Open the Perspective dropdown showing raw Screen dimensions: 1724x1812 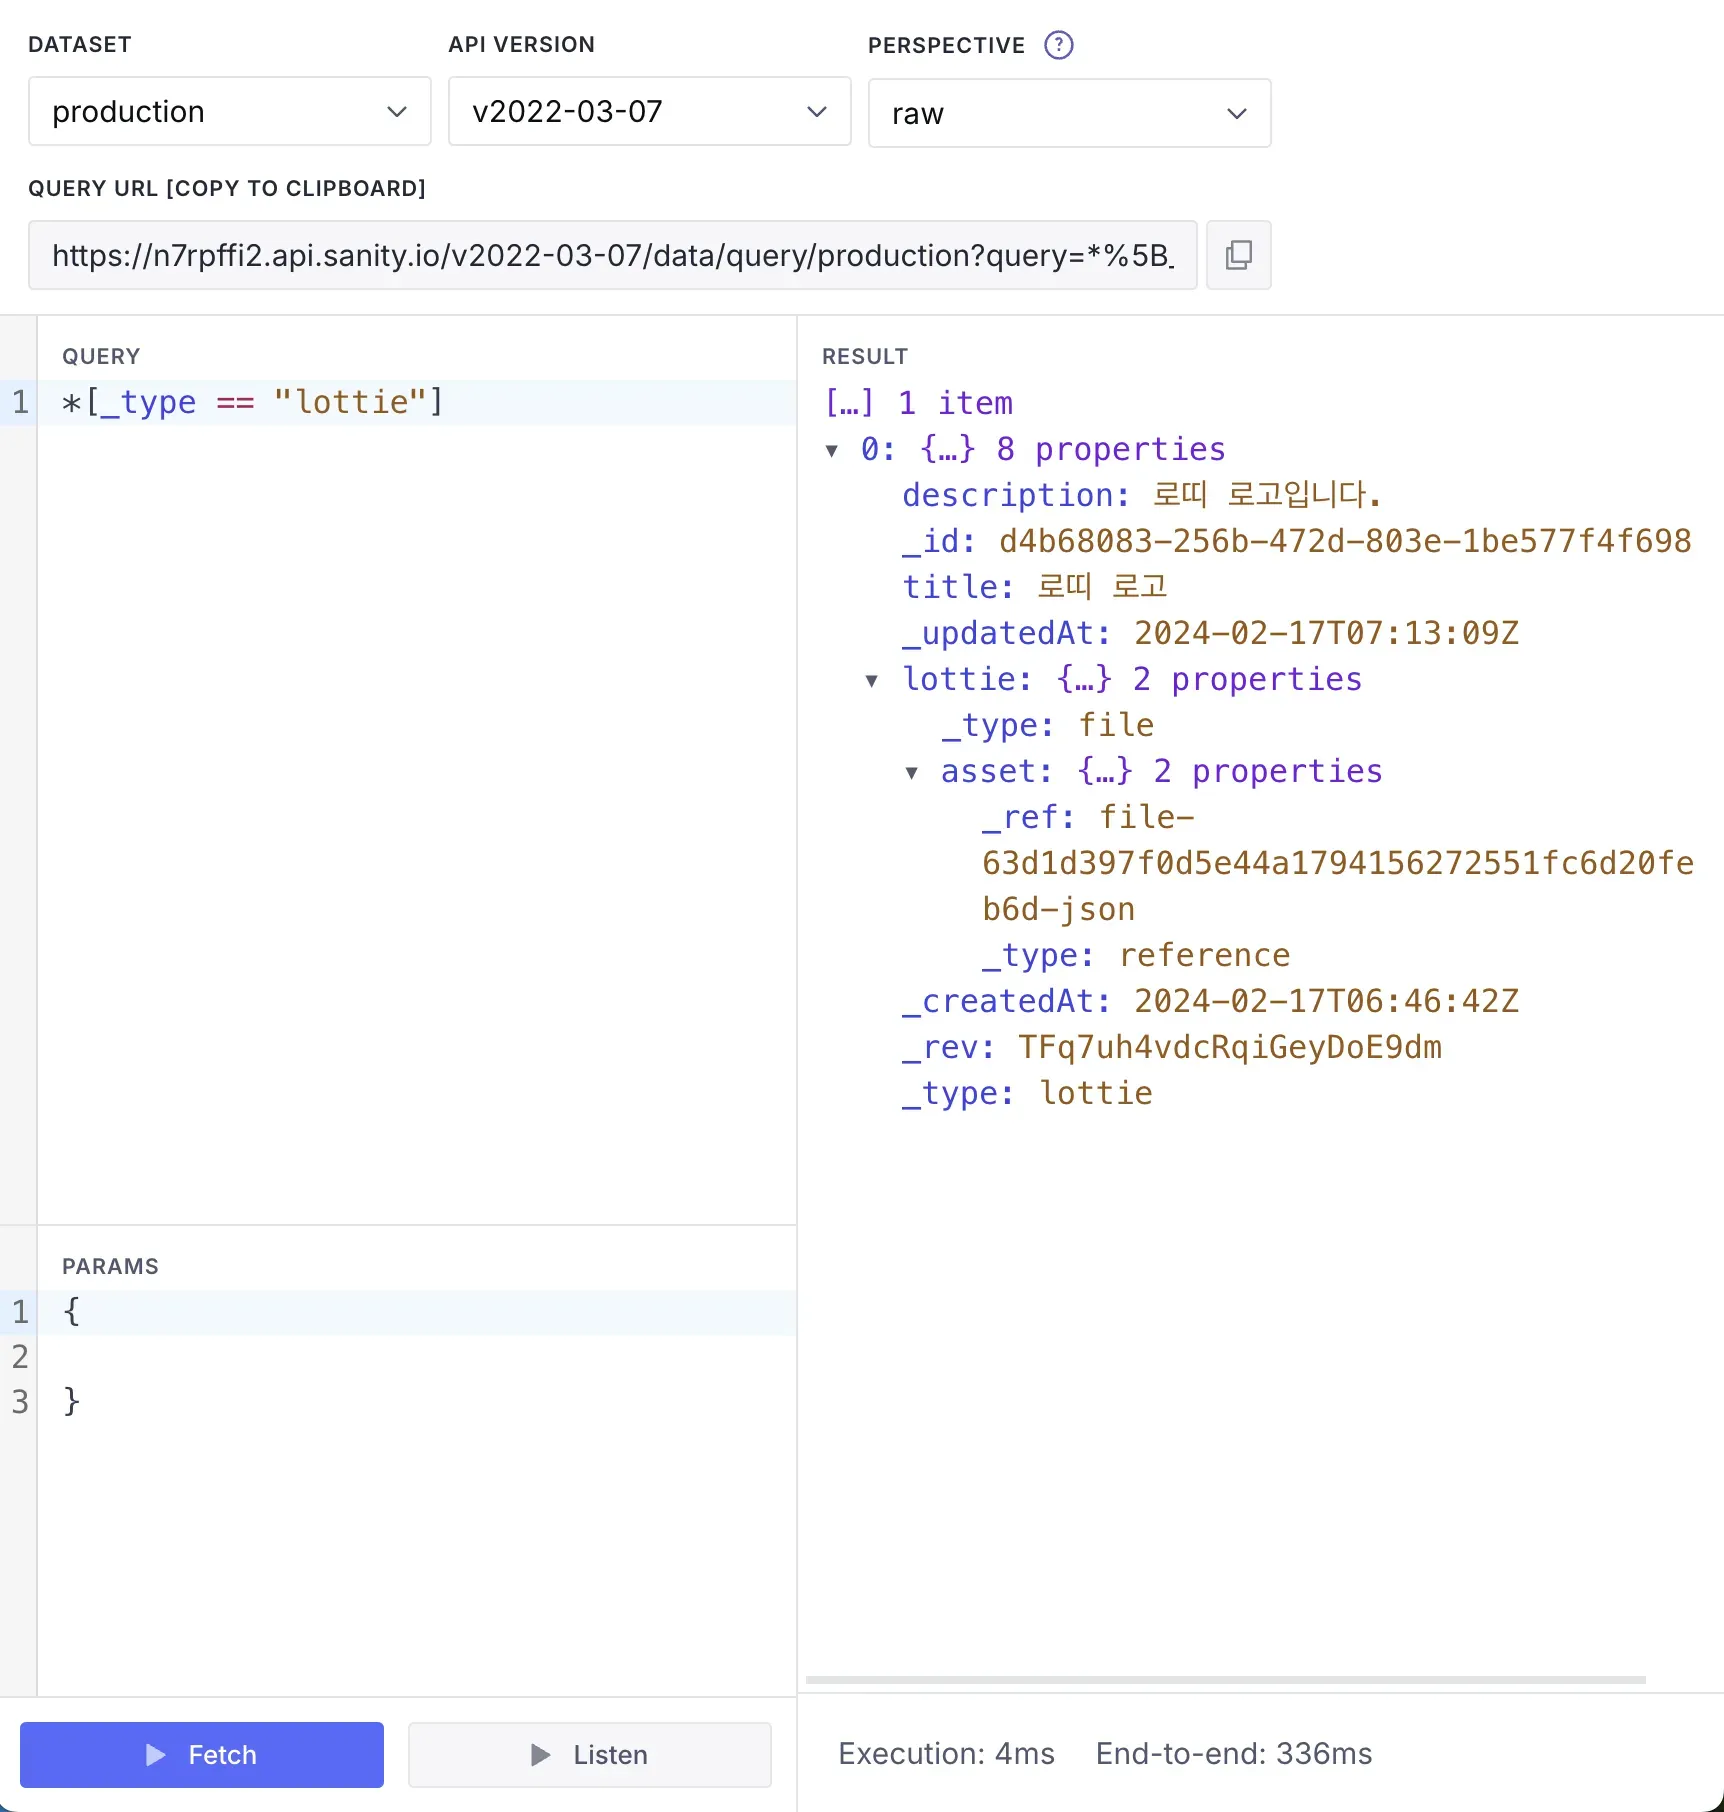click(x=1070, y=114)
